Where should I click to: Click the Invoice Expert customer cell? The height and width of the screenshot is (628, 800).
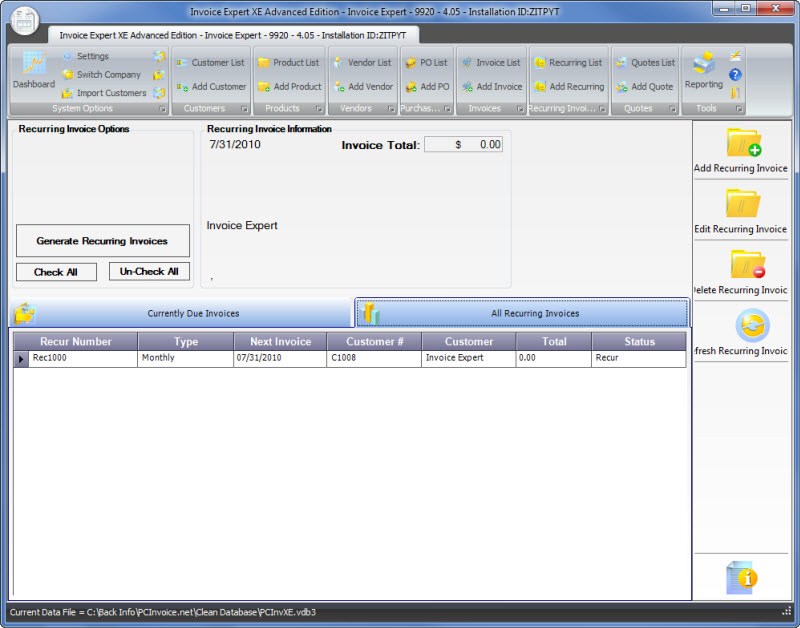click(469, 359)
